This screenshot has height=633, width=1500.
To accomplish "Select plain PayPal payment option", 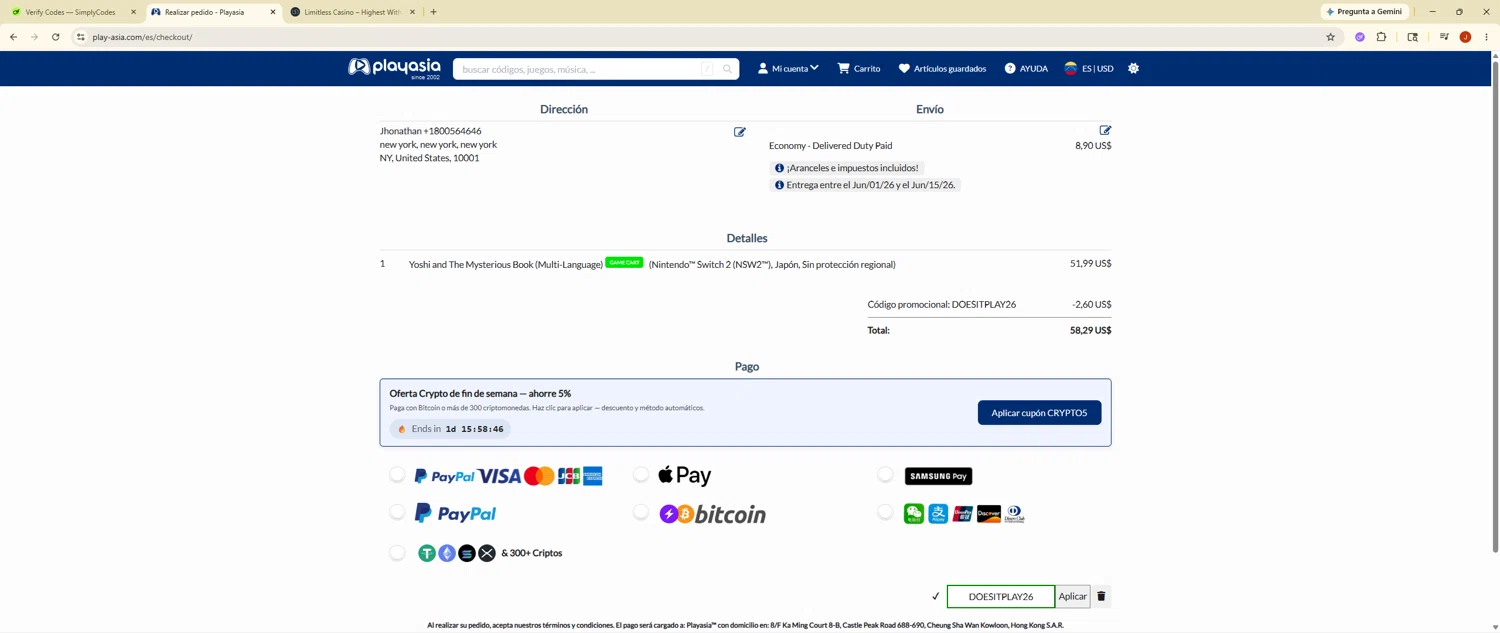I will pos(397,513).
